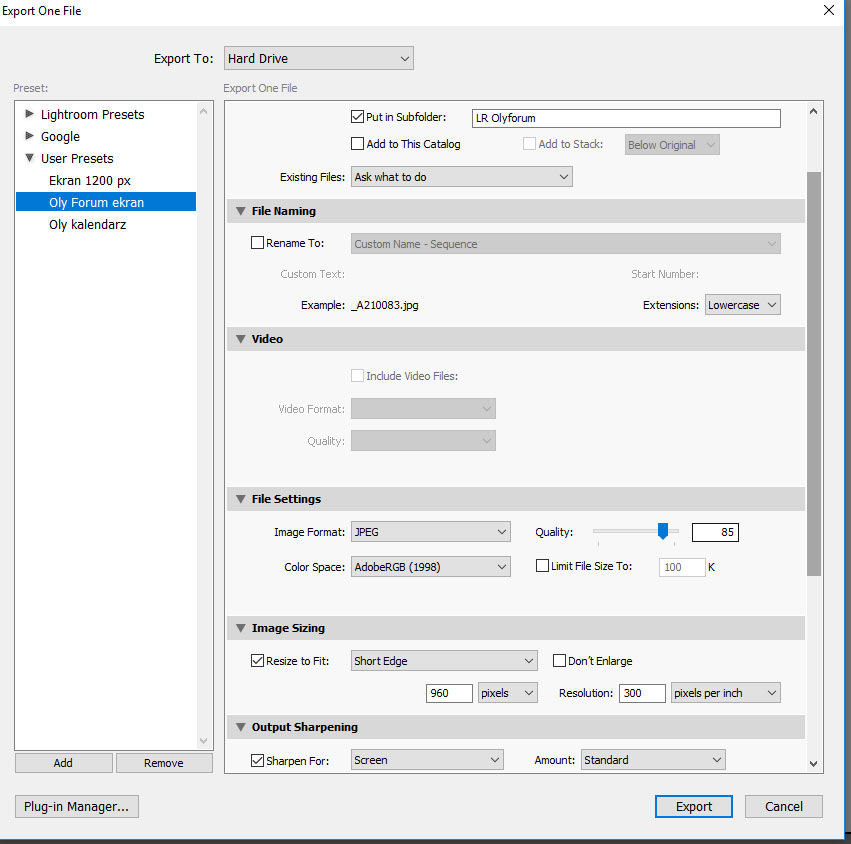
Task: Collapse the Video section triangle
Action: click(x=241, y=339)
